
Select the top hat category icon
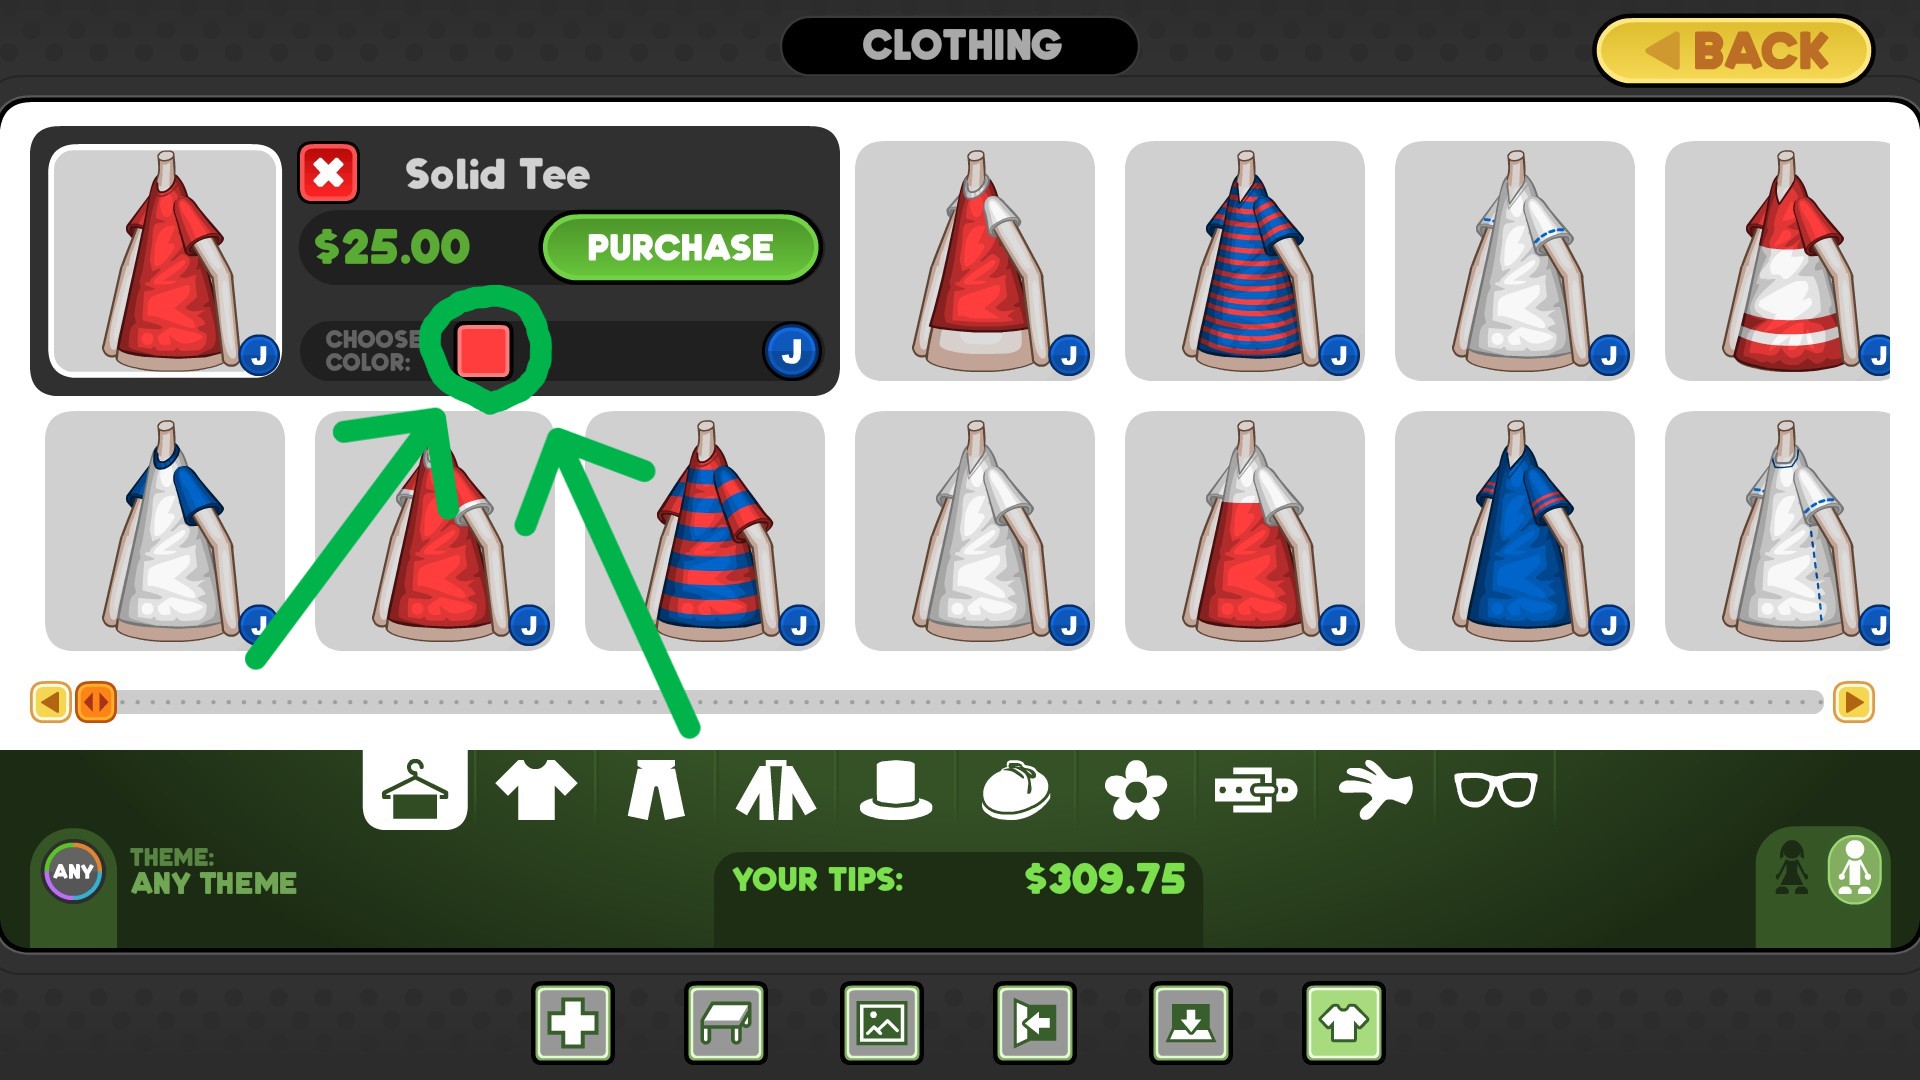[896, 790]
